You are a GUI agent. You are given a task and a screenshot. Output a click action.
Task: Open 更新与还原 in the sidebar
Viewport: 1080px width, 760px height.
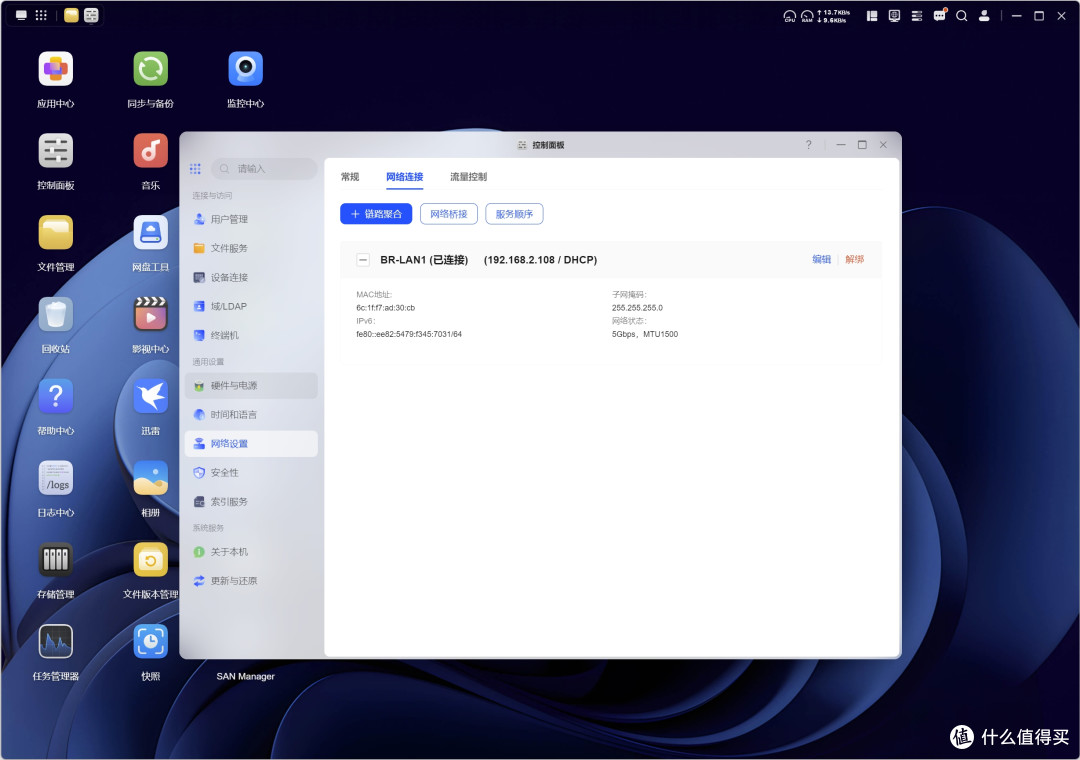click(251, 581)
